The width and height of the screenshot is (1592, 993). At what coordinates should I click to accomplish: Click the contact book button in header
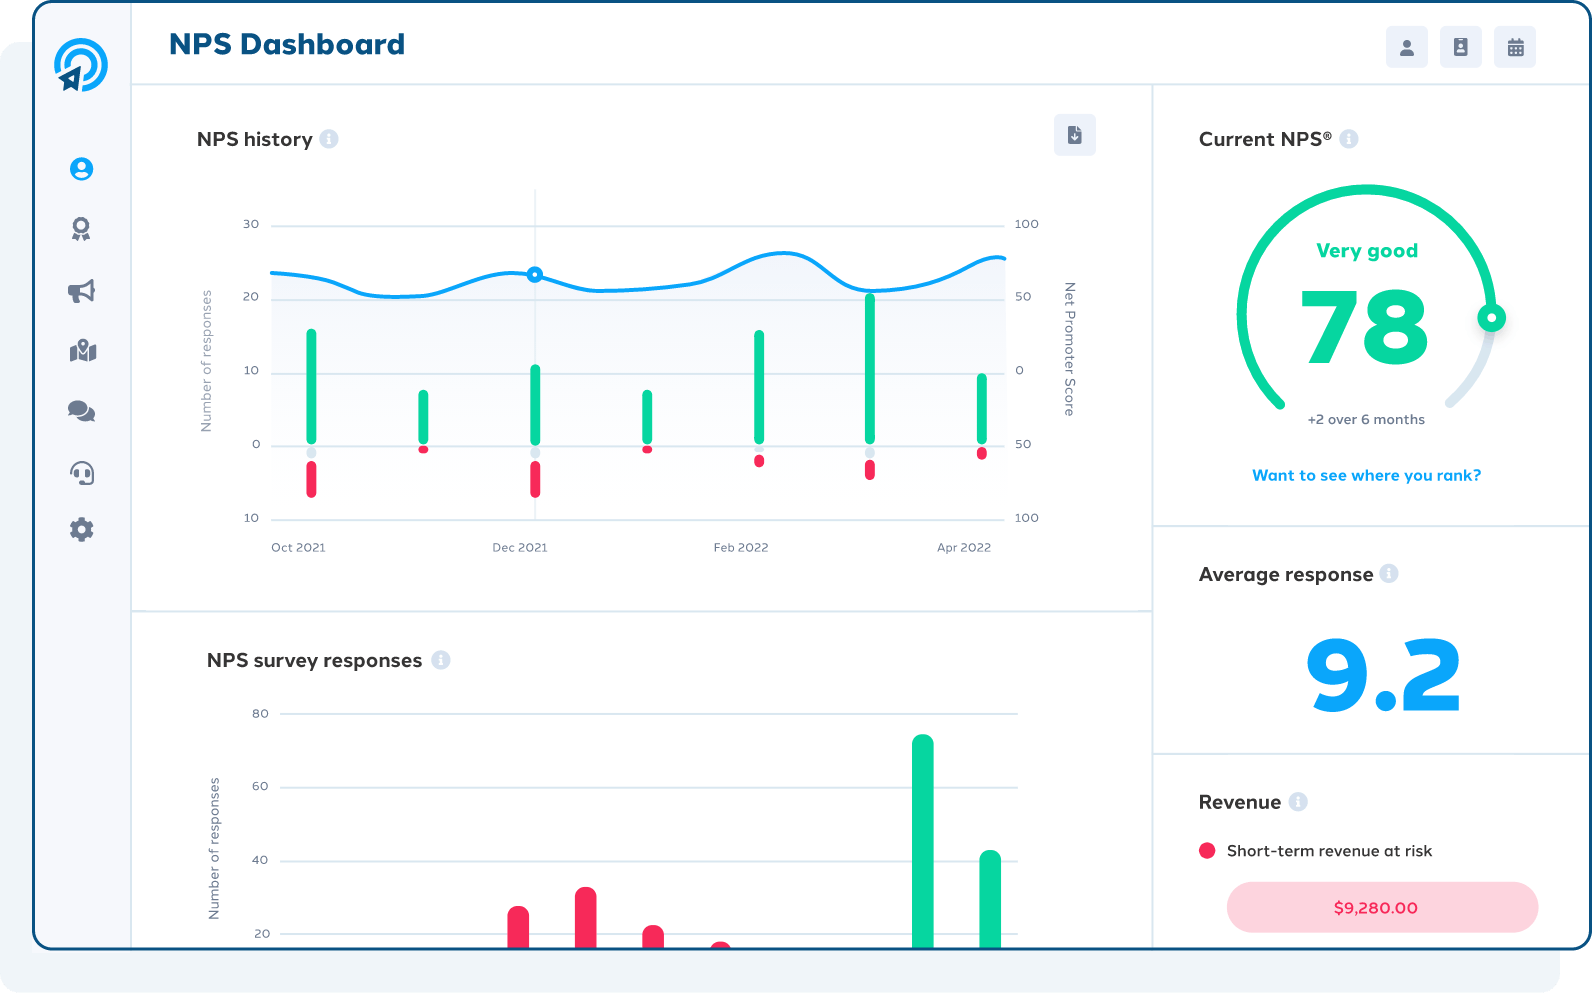pyautogui.click(x=1461, y=47)
